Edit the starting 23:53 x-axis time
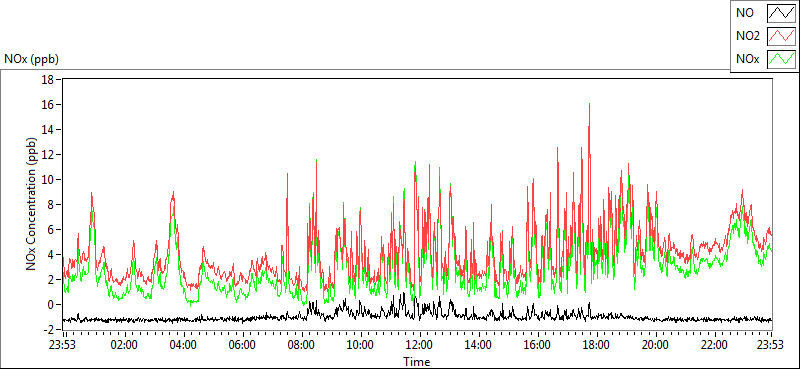Screen dimensions: 800x369 point(63,344)
